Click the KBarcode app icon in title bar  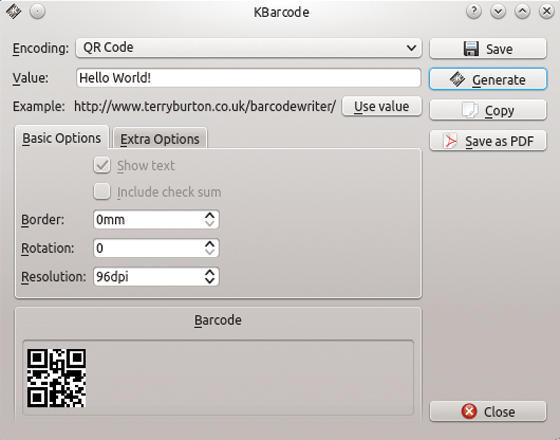[x=14, y=11]
